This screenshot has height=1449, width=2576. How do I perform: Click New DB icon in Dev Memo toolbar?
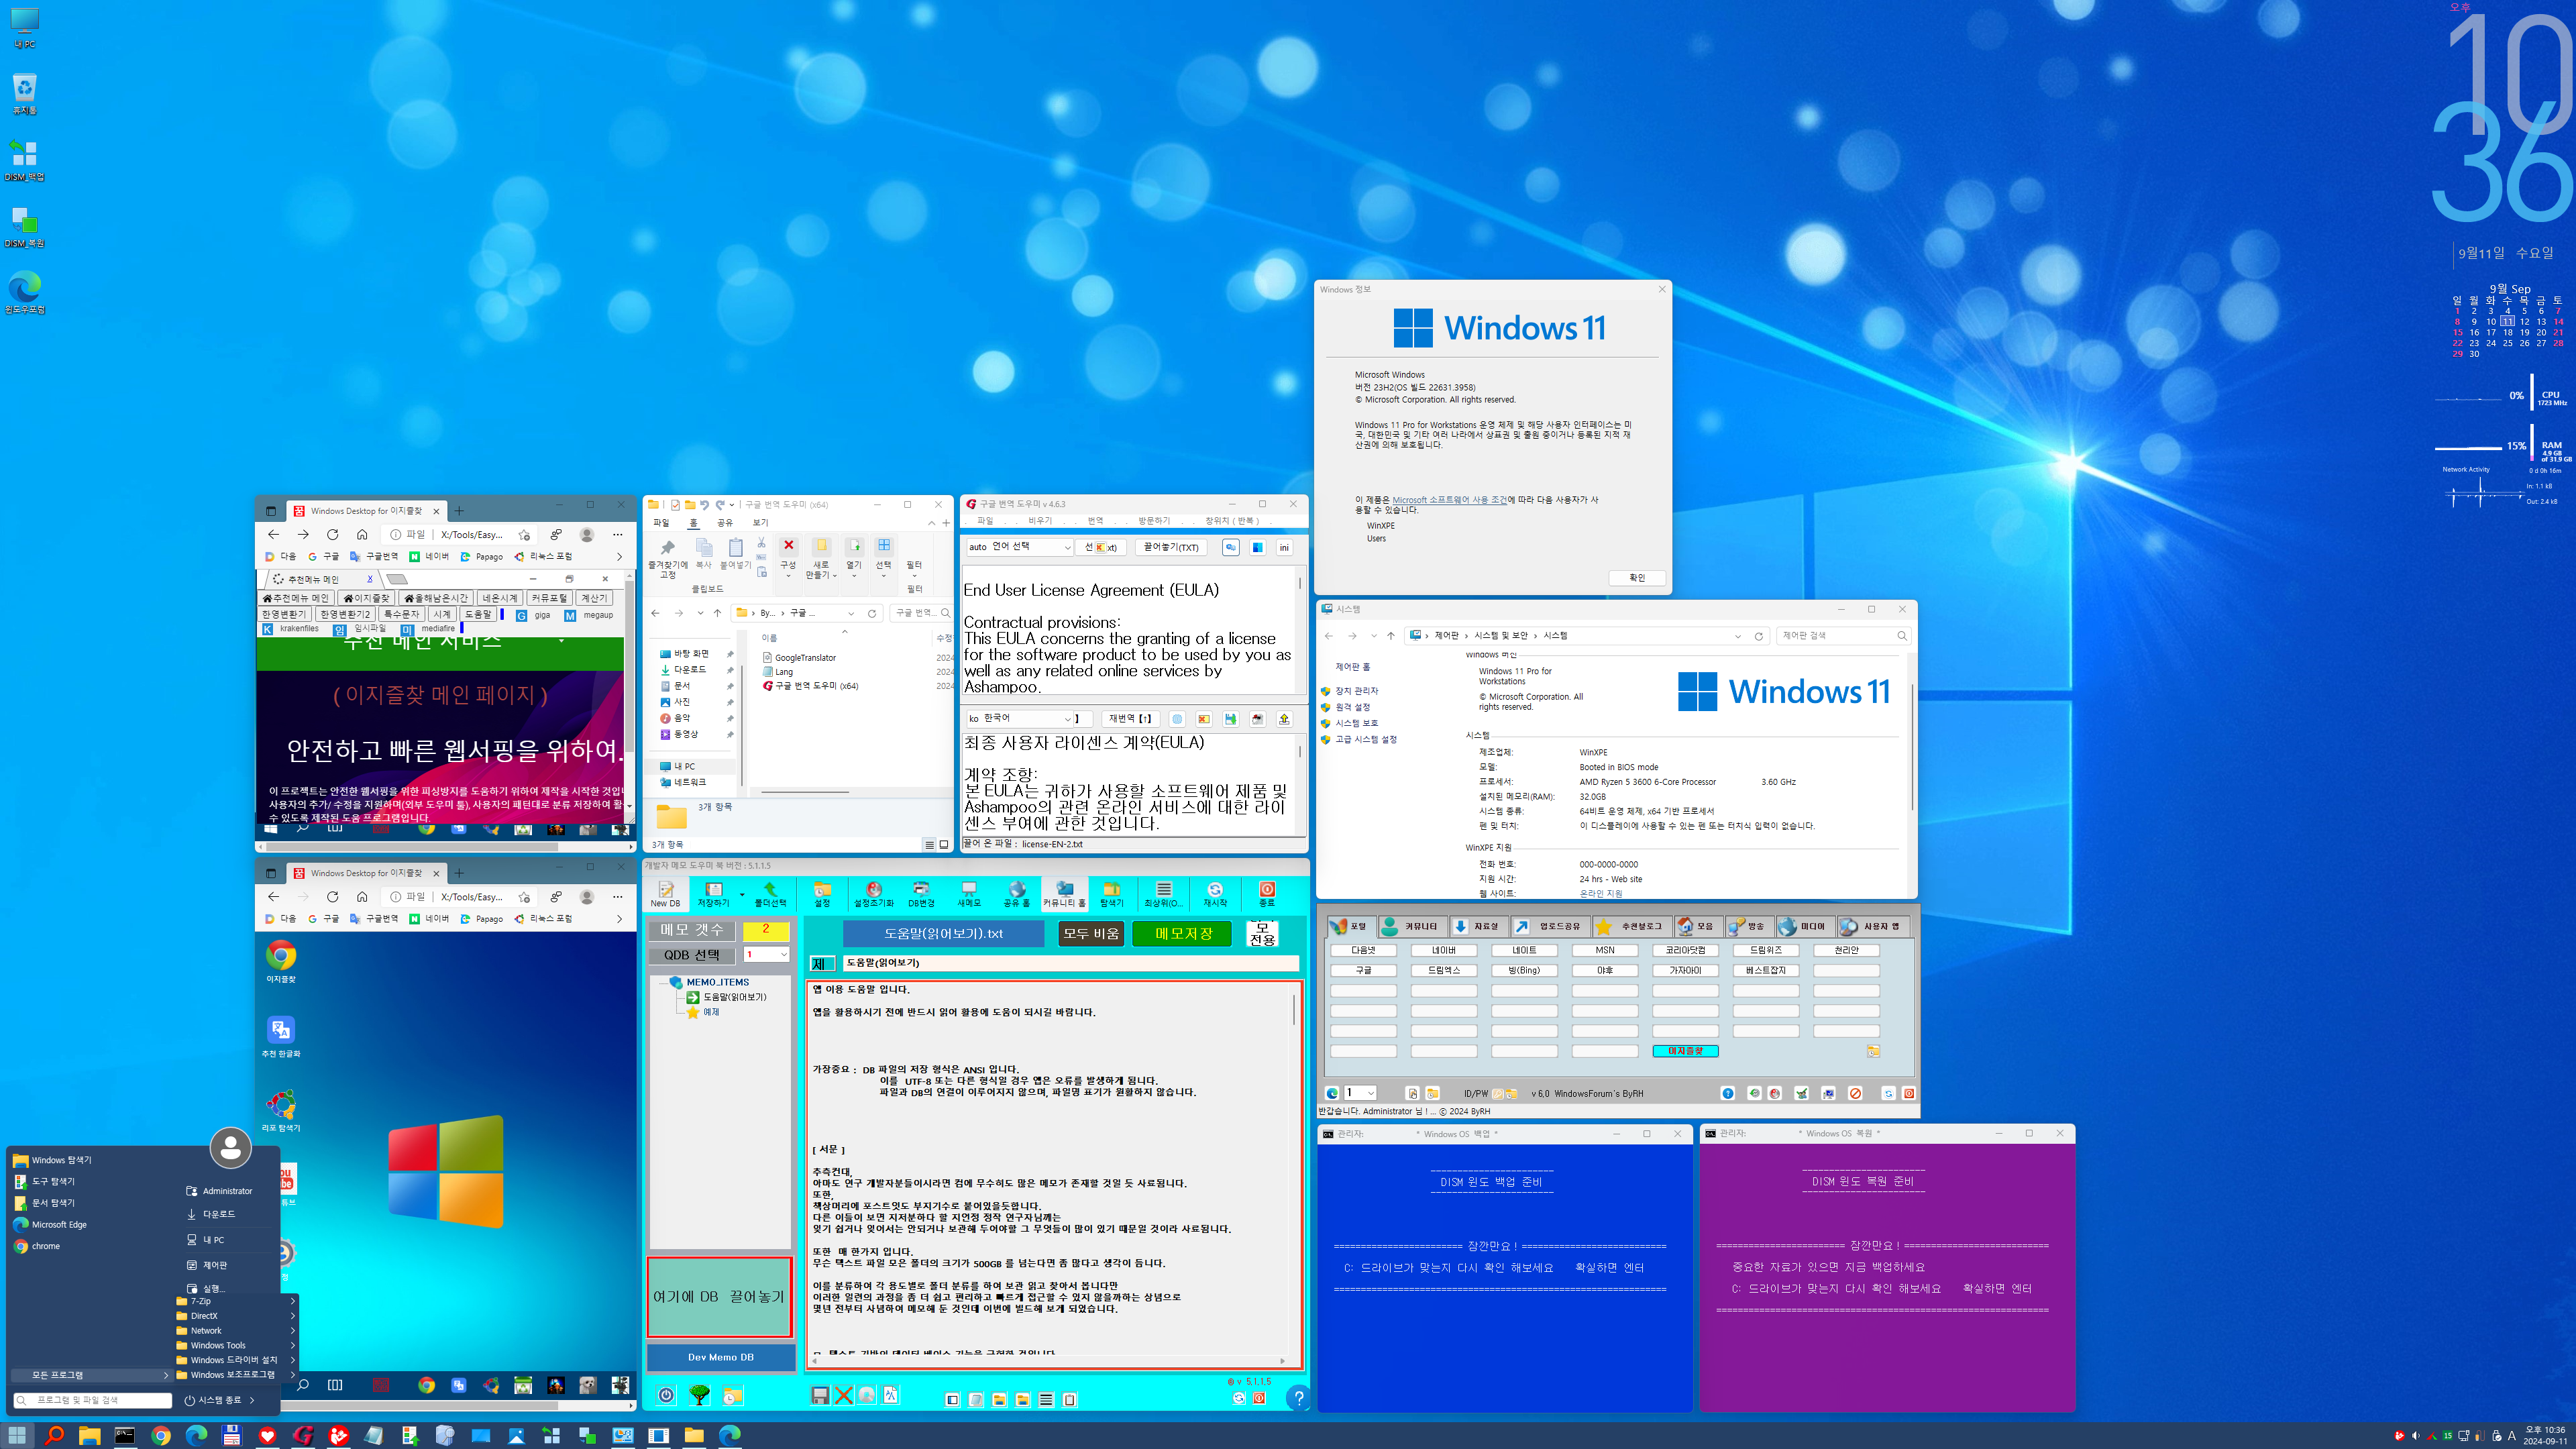(665, 894)
